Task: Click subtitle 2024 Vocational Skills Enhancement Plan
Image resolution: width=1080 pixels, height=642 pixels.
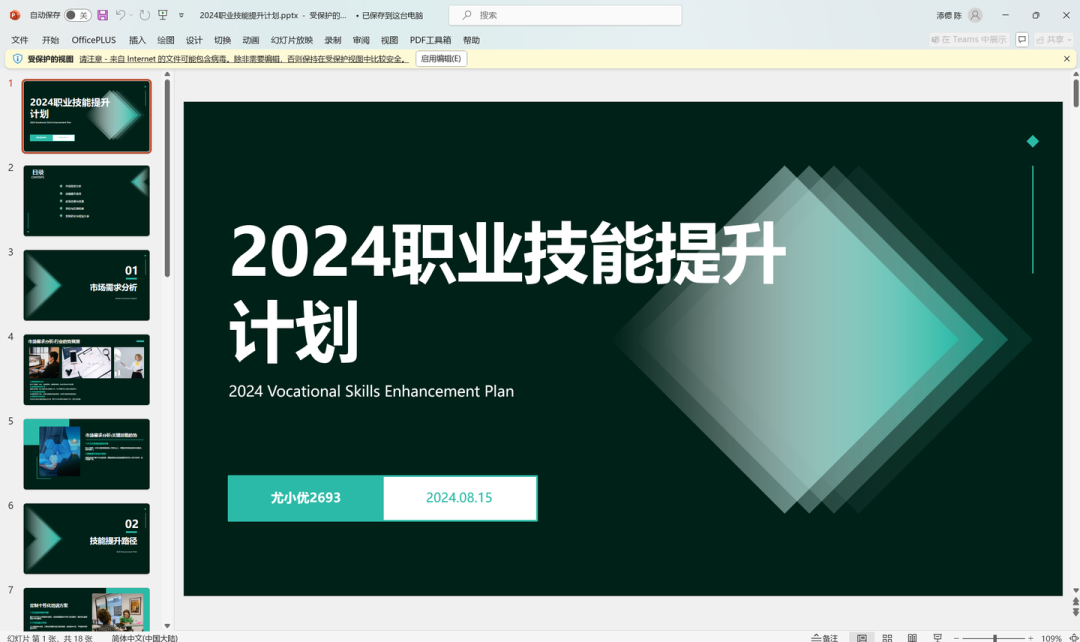Action: tap(371, 391)
